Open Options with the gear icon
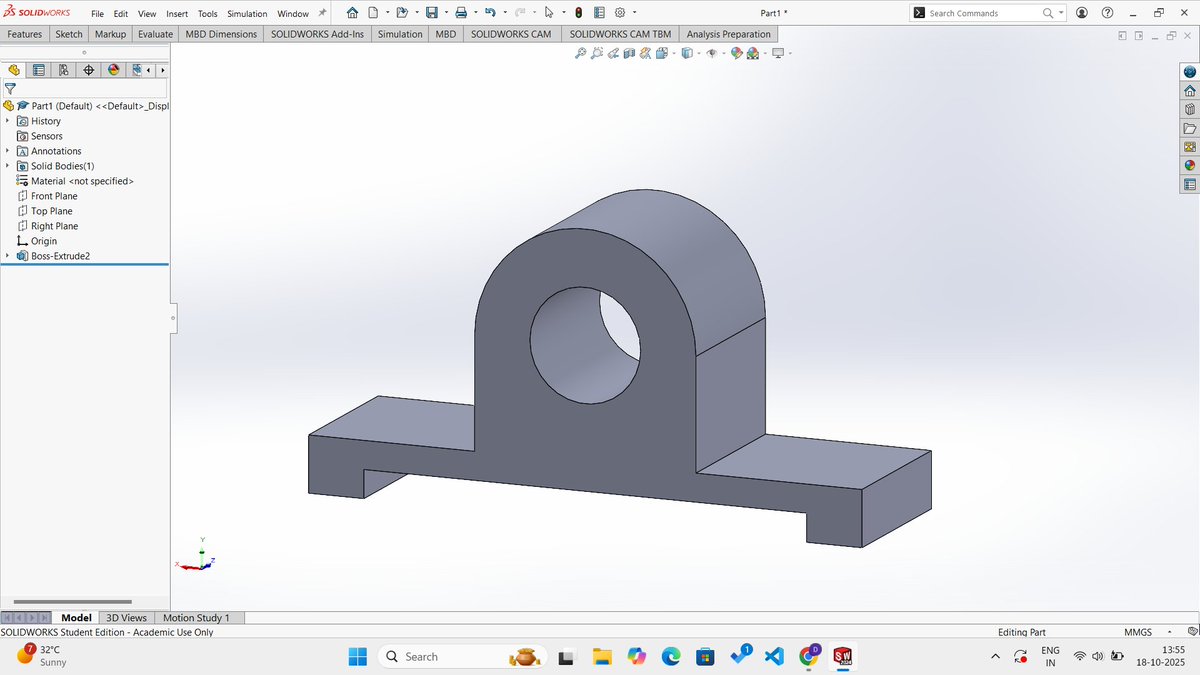The image size is (1200, 675). [x=620, y=13]
